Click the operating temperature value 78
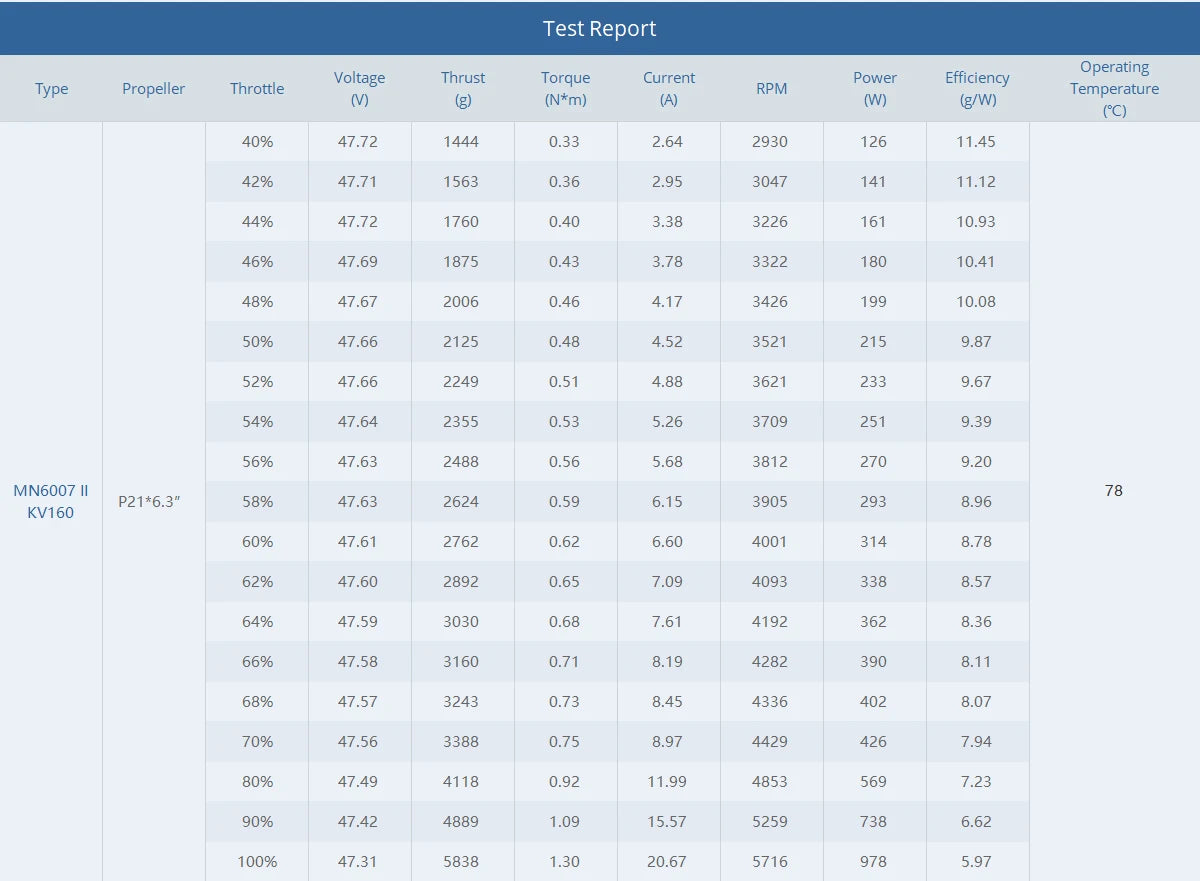Viewport: 1200px width, 881px height. (x=1114, y=490)
